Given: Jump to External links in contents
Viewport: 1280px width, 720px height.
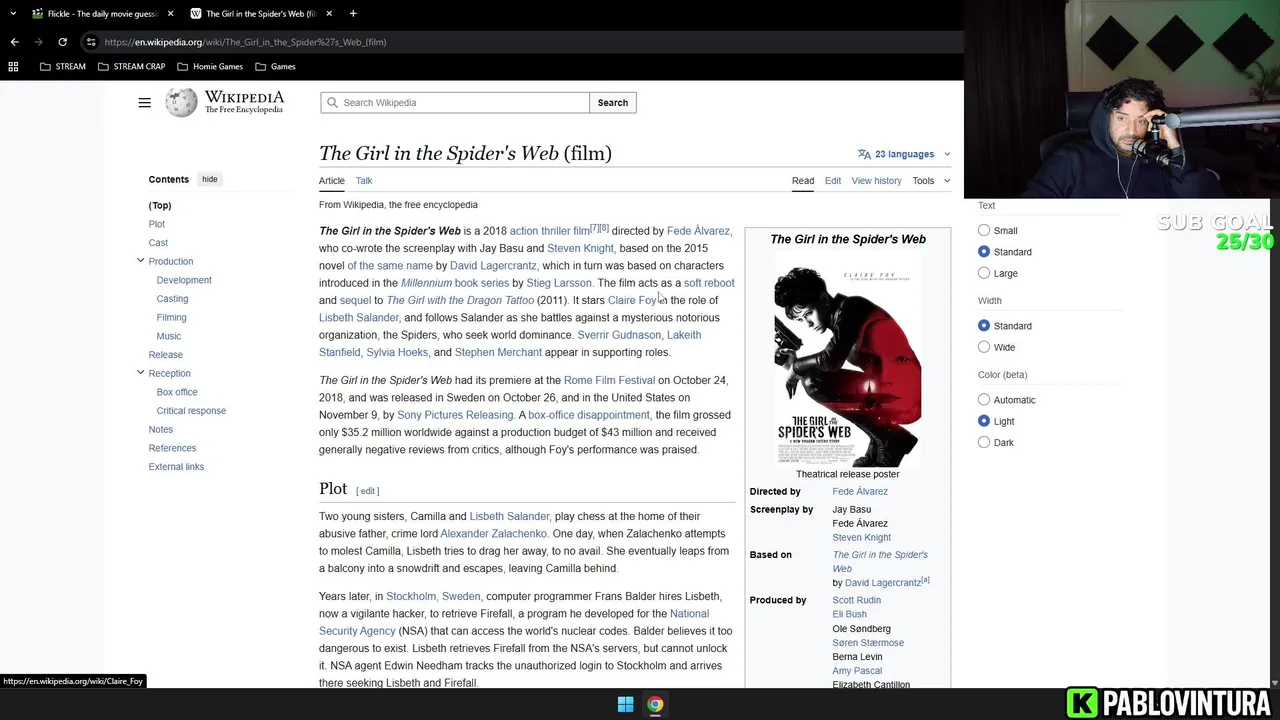Looking at the screenshot, I should click(176, 467).
